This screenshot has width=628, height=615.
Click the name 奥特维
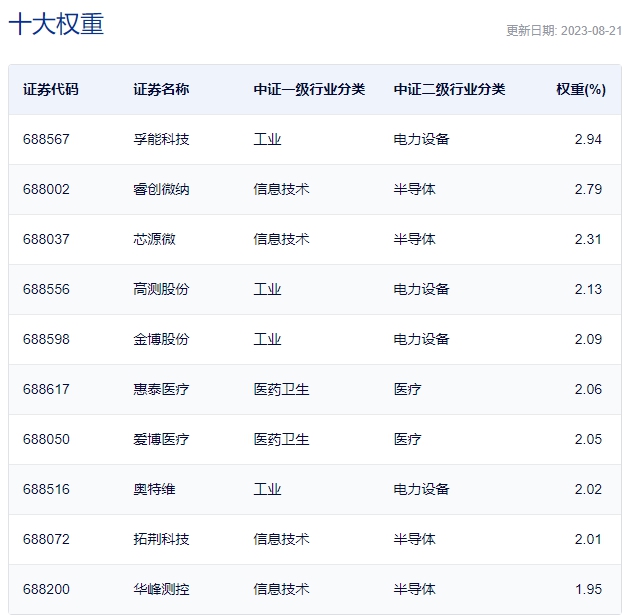click(x=154, y=490)
